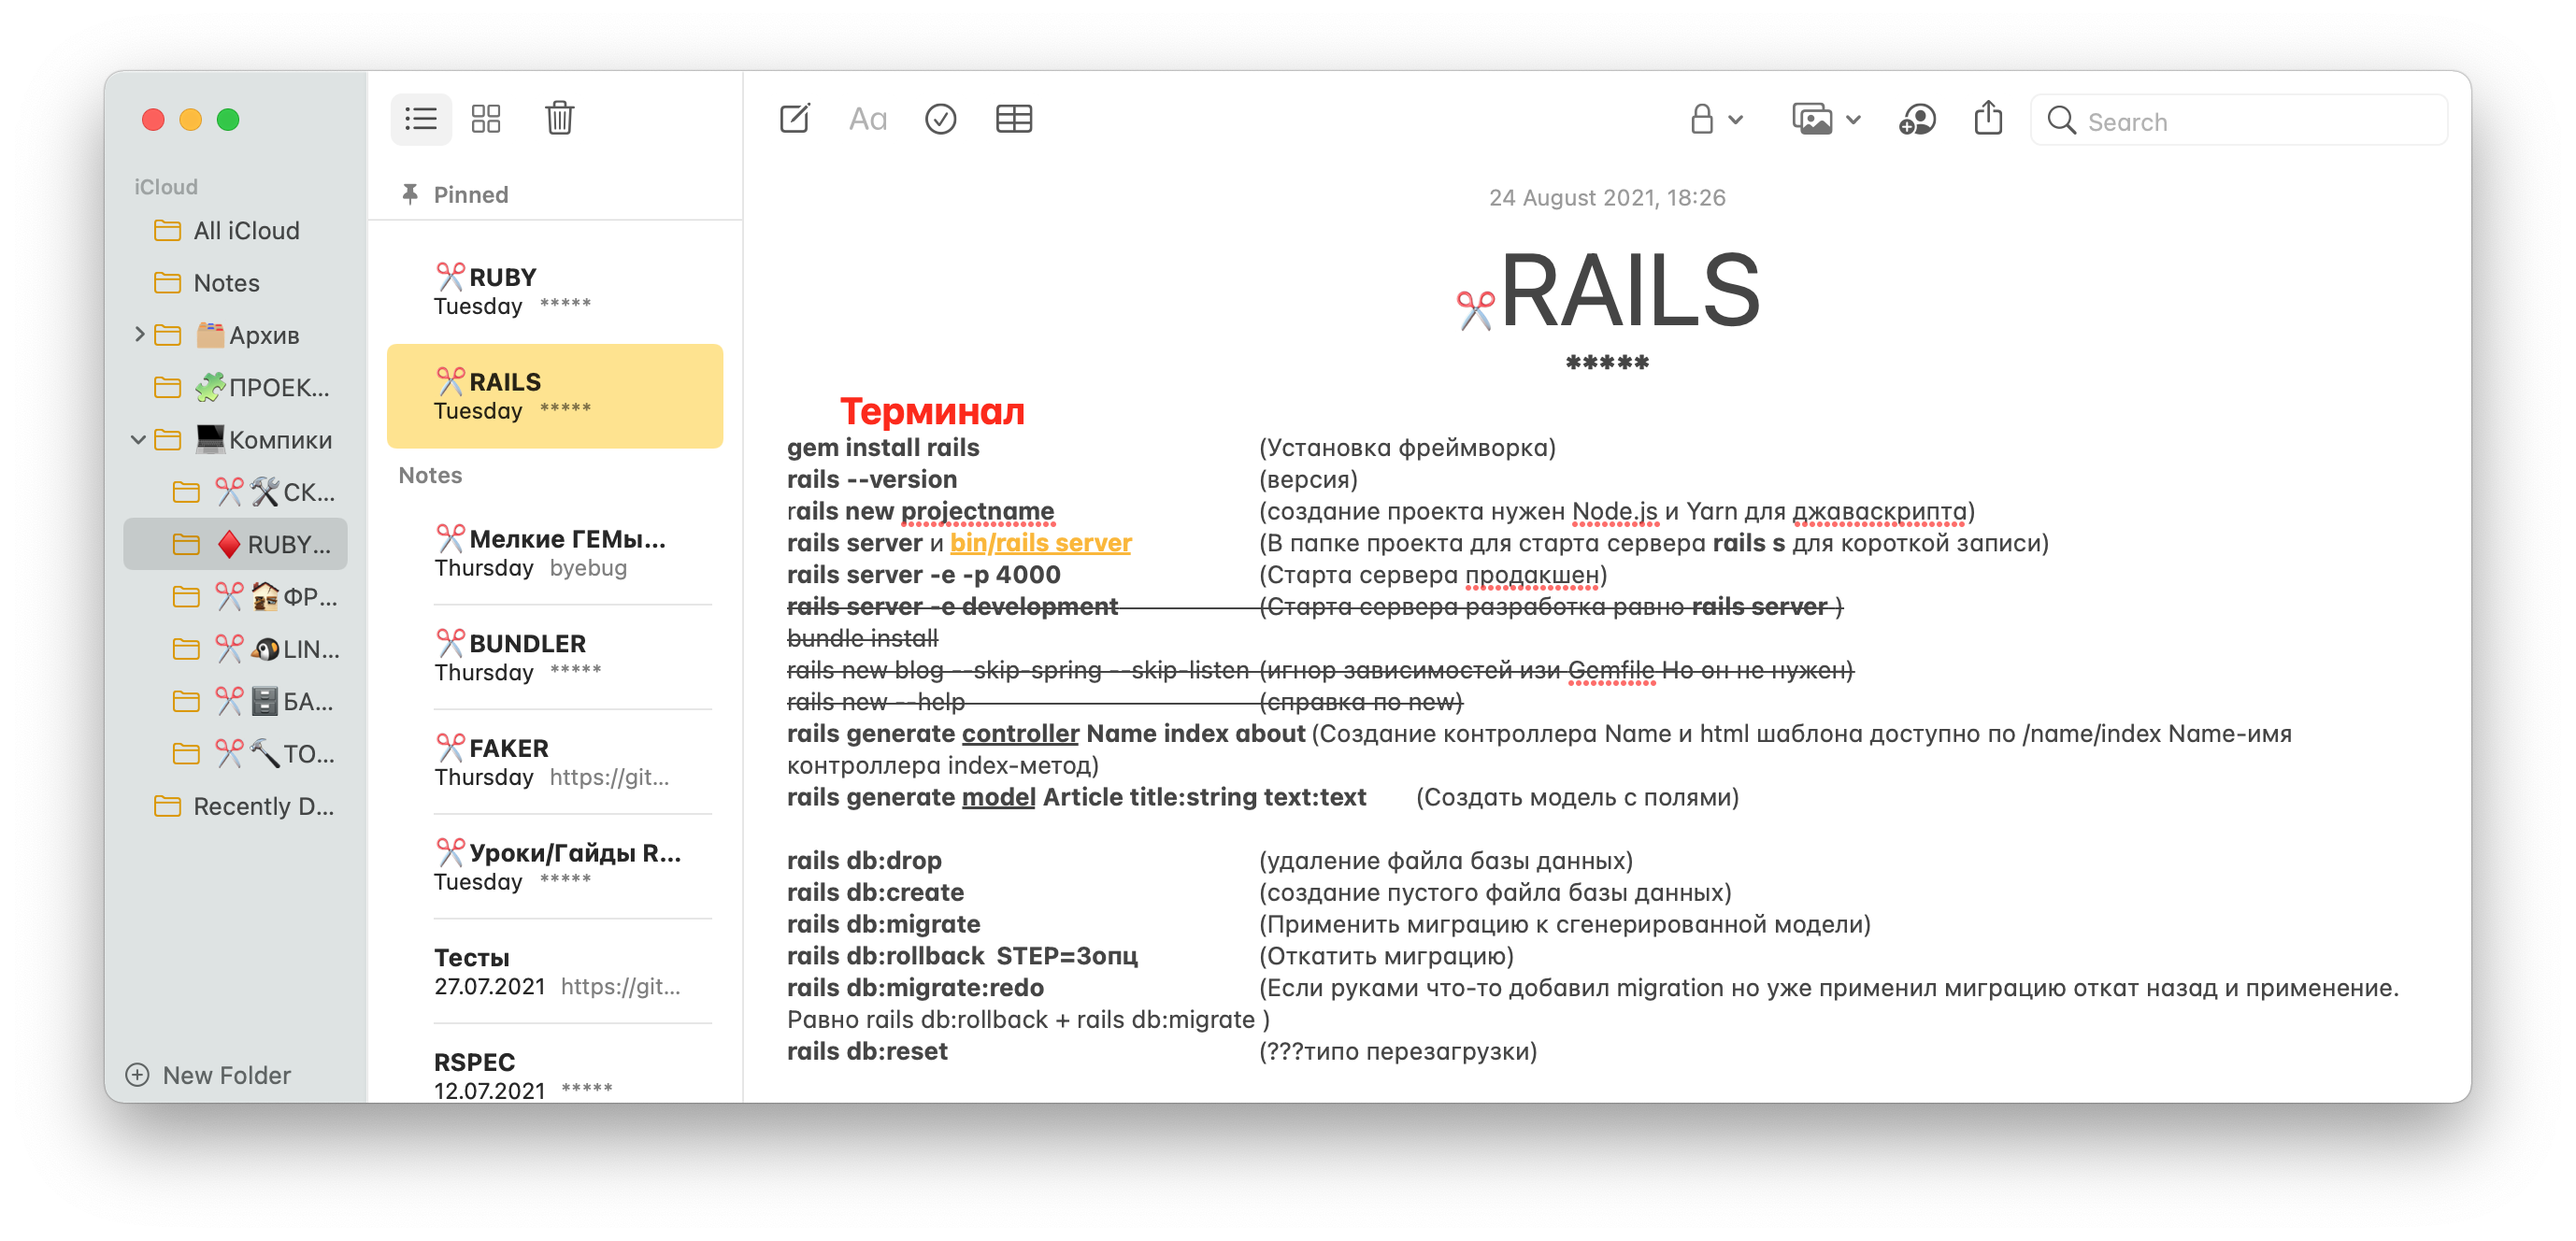The width and height of the screenshot is (2576, 1241).
Task: Collapse the Компики folder
Action: click(x=139, y=440)
